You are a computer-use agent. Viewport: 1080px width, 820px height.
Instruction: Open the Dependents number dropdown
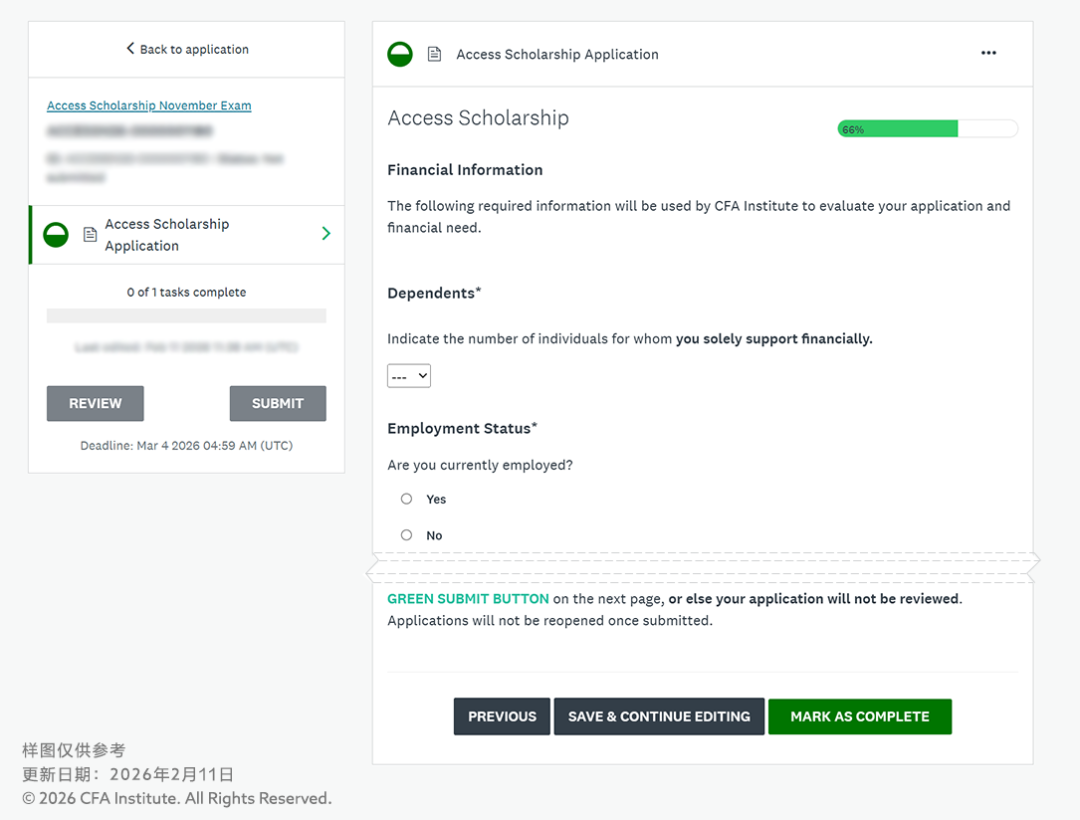[409, 376]
